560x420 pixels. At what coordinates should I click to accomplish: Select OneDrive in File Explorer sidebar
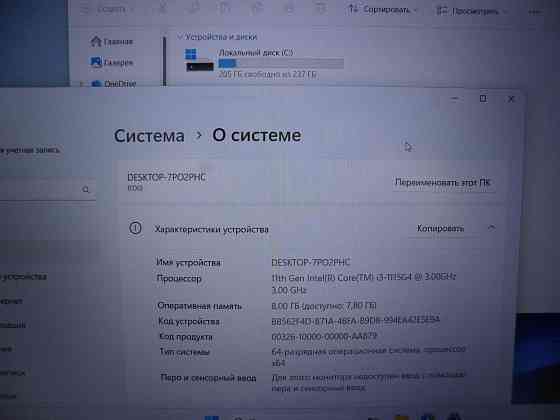[x=114, y=84]
